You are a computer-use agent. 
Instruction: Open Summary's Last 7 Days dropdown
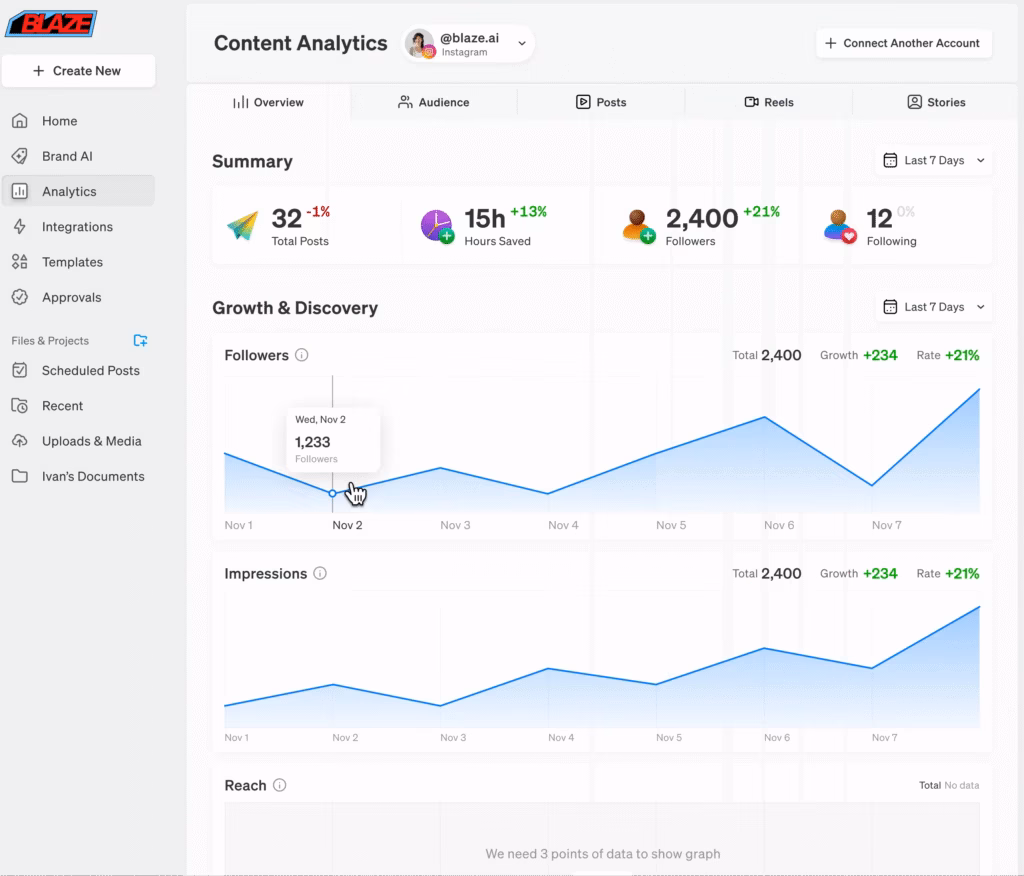pyautogui.click(x=933, y=161)
